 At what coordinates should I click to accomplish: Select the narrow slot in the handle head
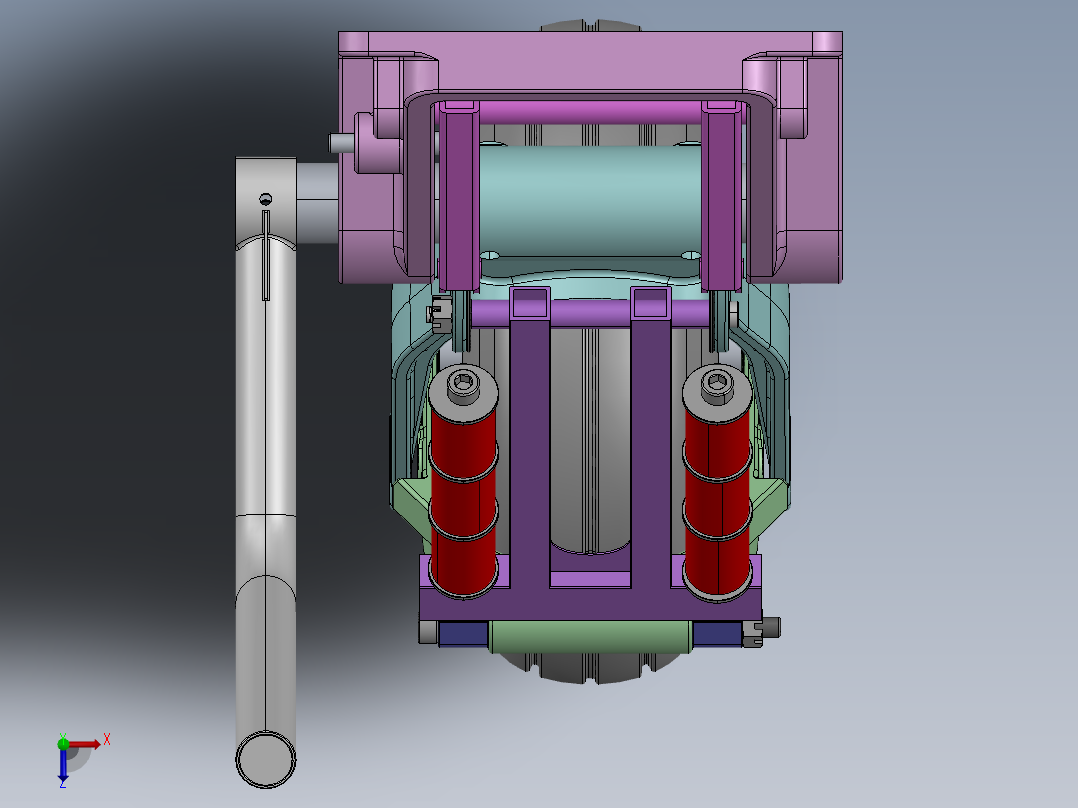[265, 254]
